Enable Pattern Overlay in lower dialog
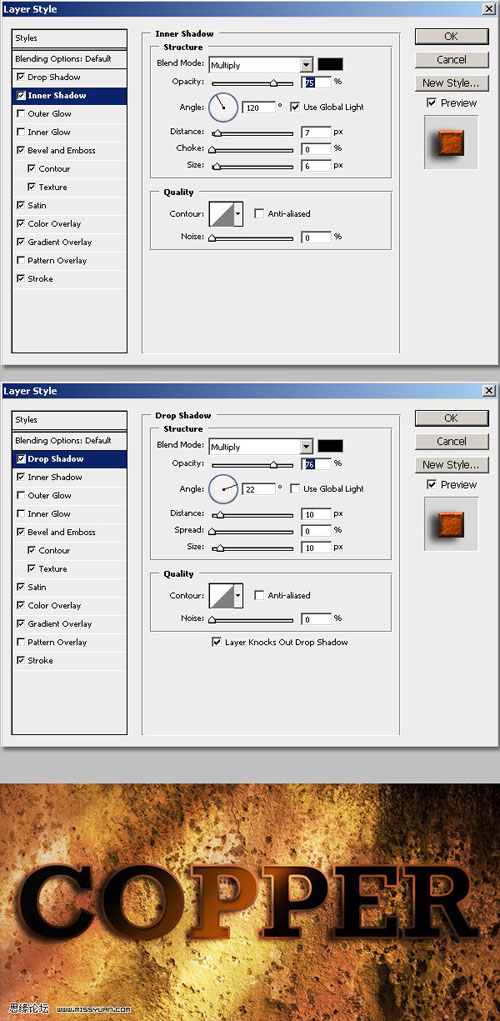The image size is (500, 1021). 21,641
